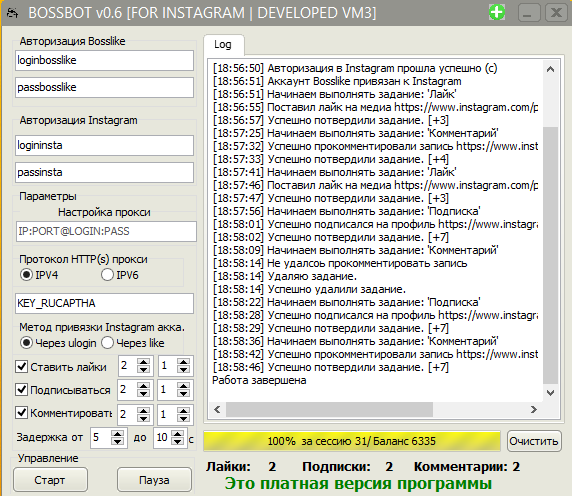The image size is (572, 496).
Task: Click the 'Подписки: 2' counter
Action: pos(348,466)
